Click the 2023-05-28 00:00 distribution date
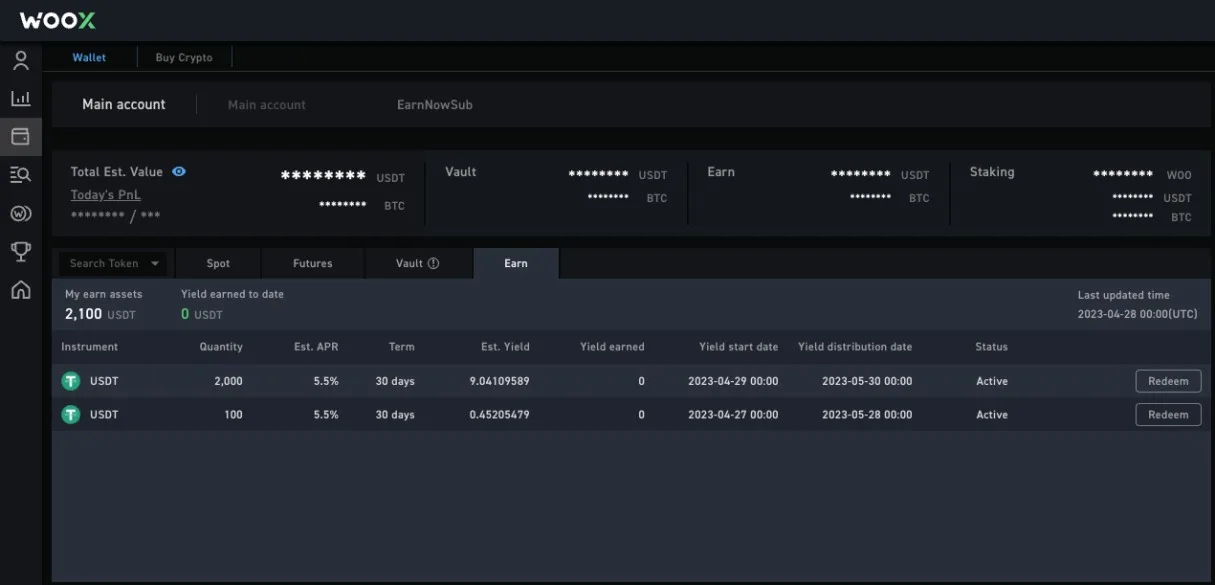The width and height of the screenshot is (1215, 585). (x=867, y=414)
